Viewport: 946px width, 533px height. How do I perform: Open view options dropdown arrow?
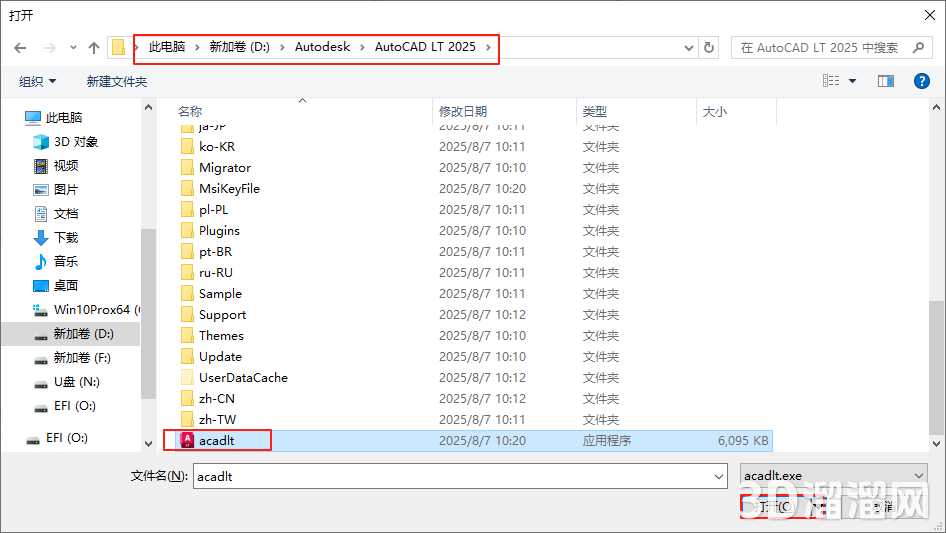coord(852,81)
